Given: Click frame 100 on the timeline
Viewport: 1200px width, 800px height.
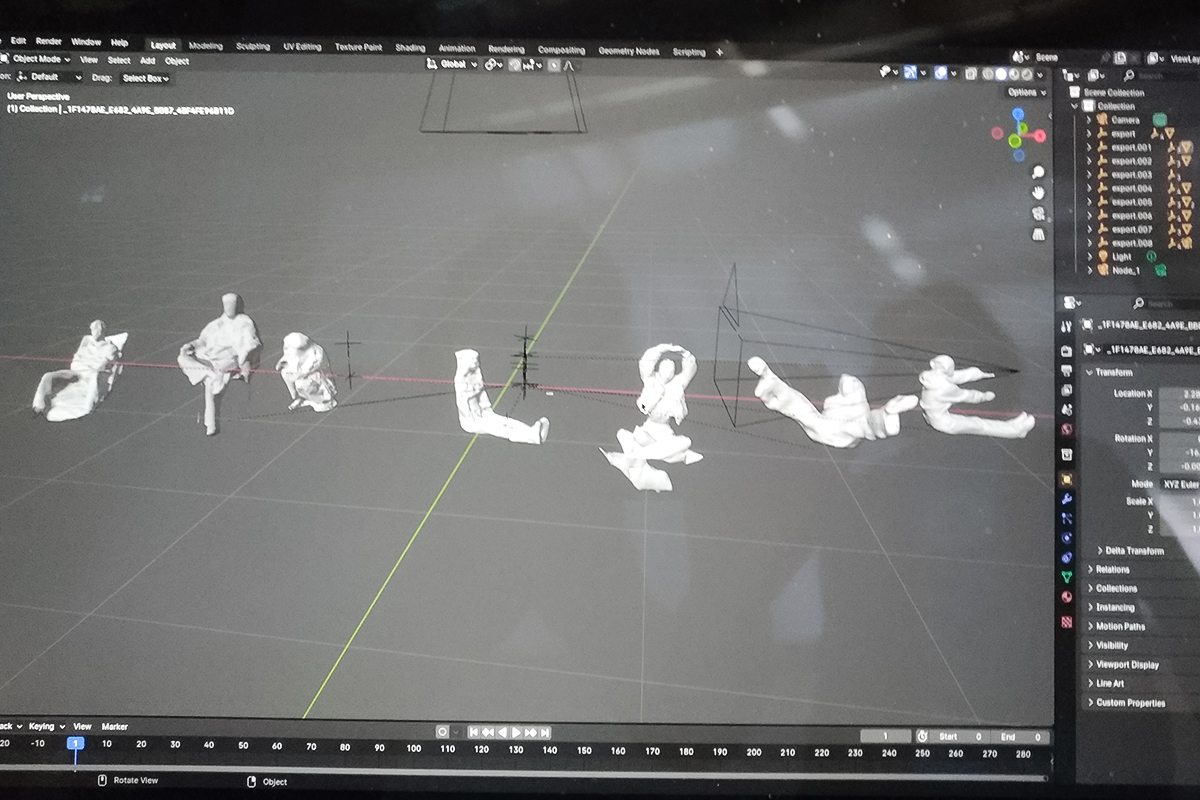Looking at the screenshot, I should click(413, 748).
